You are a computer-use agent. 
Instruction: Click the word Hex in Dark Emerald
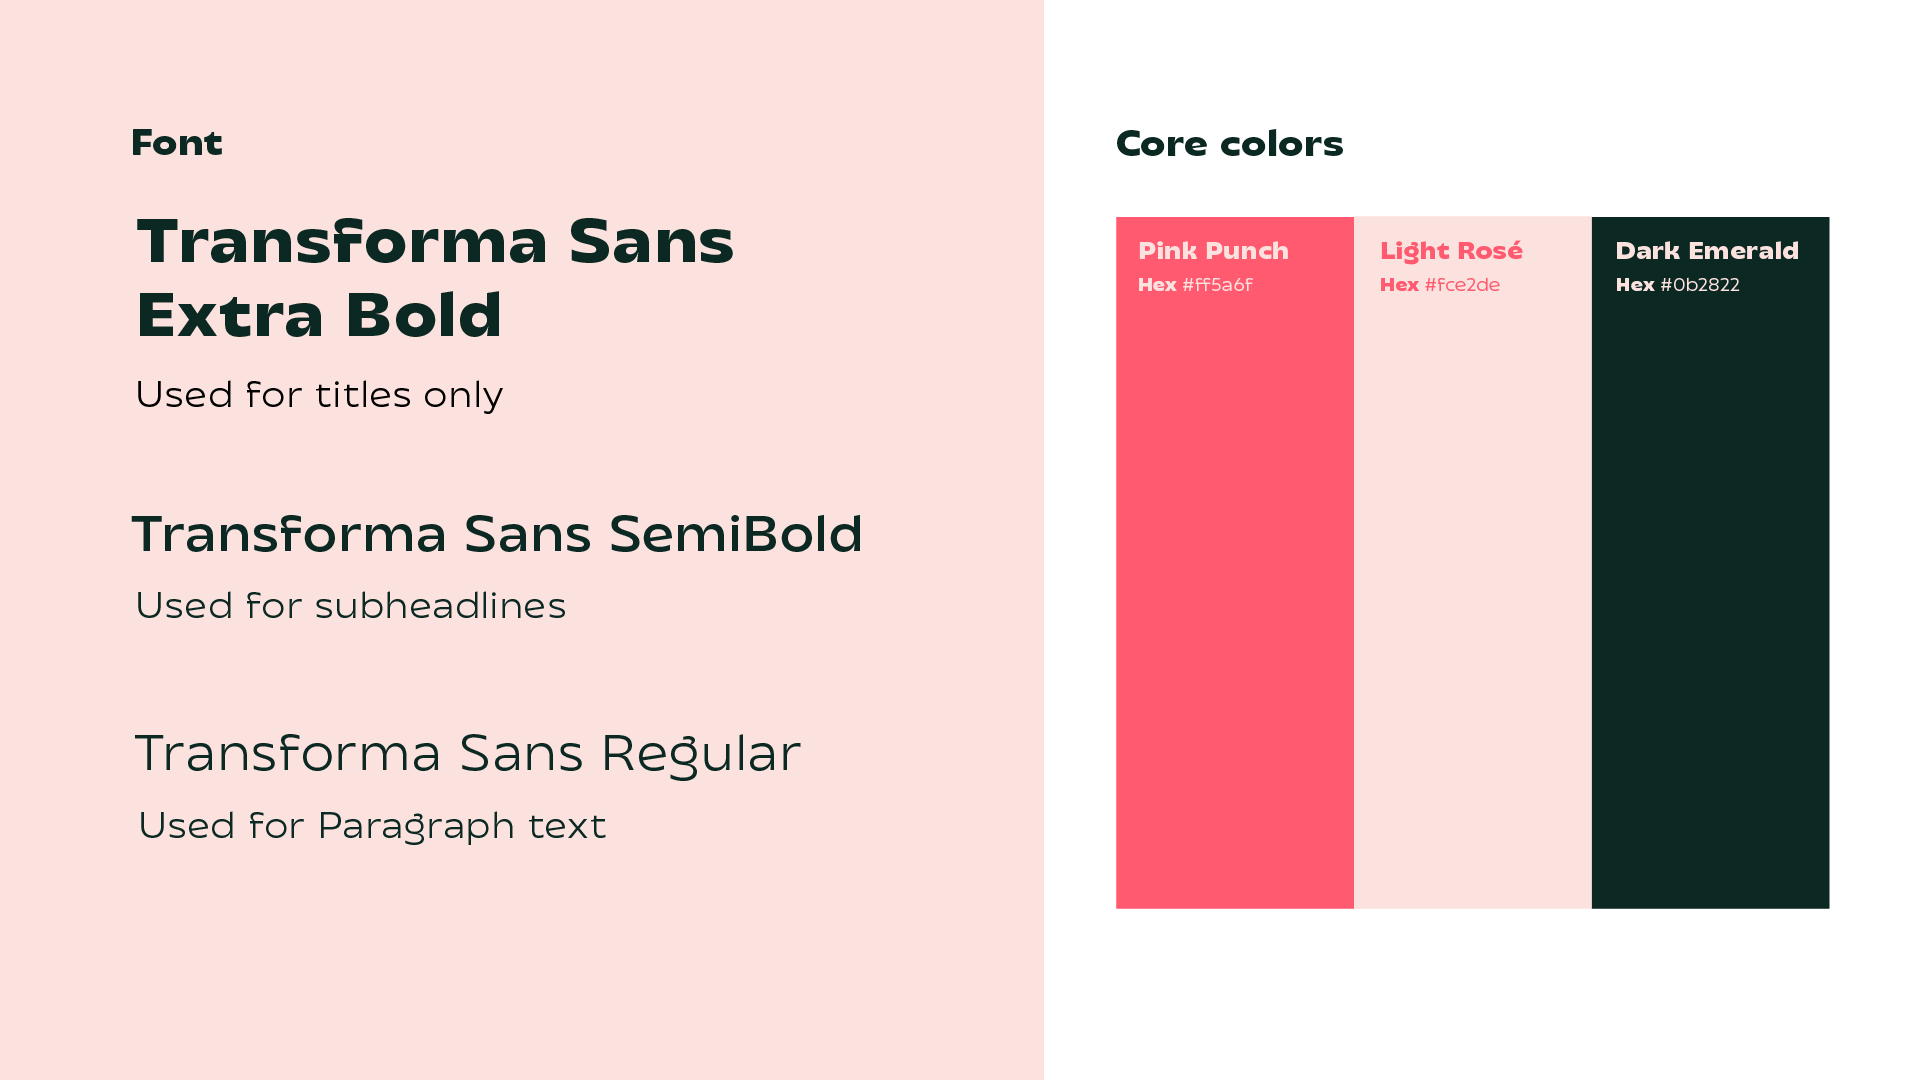1635,285
